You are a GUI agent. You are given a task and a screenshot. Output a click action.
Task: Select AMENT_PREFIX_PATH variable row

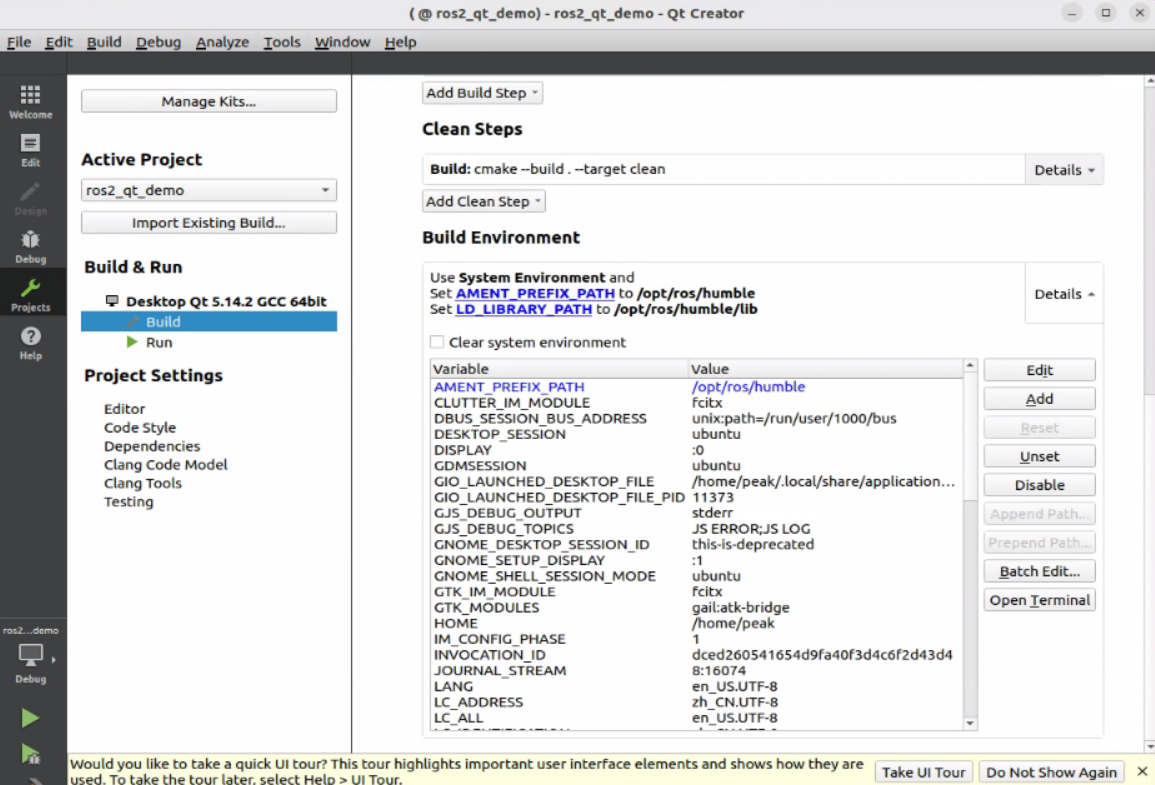(x=696, y=387)
